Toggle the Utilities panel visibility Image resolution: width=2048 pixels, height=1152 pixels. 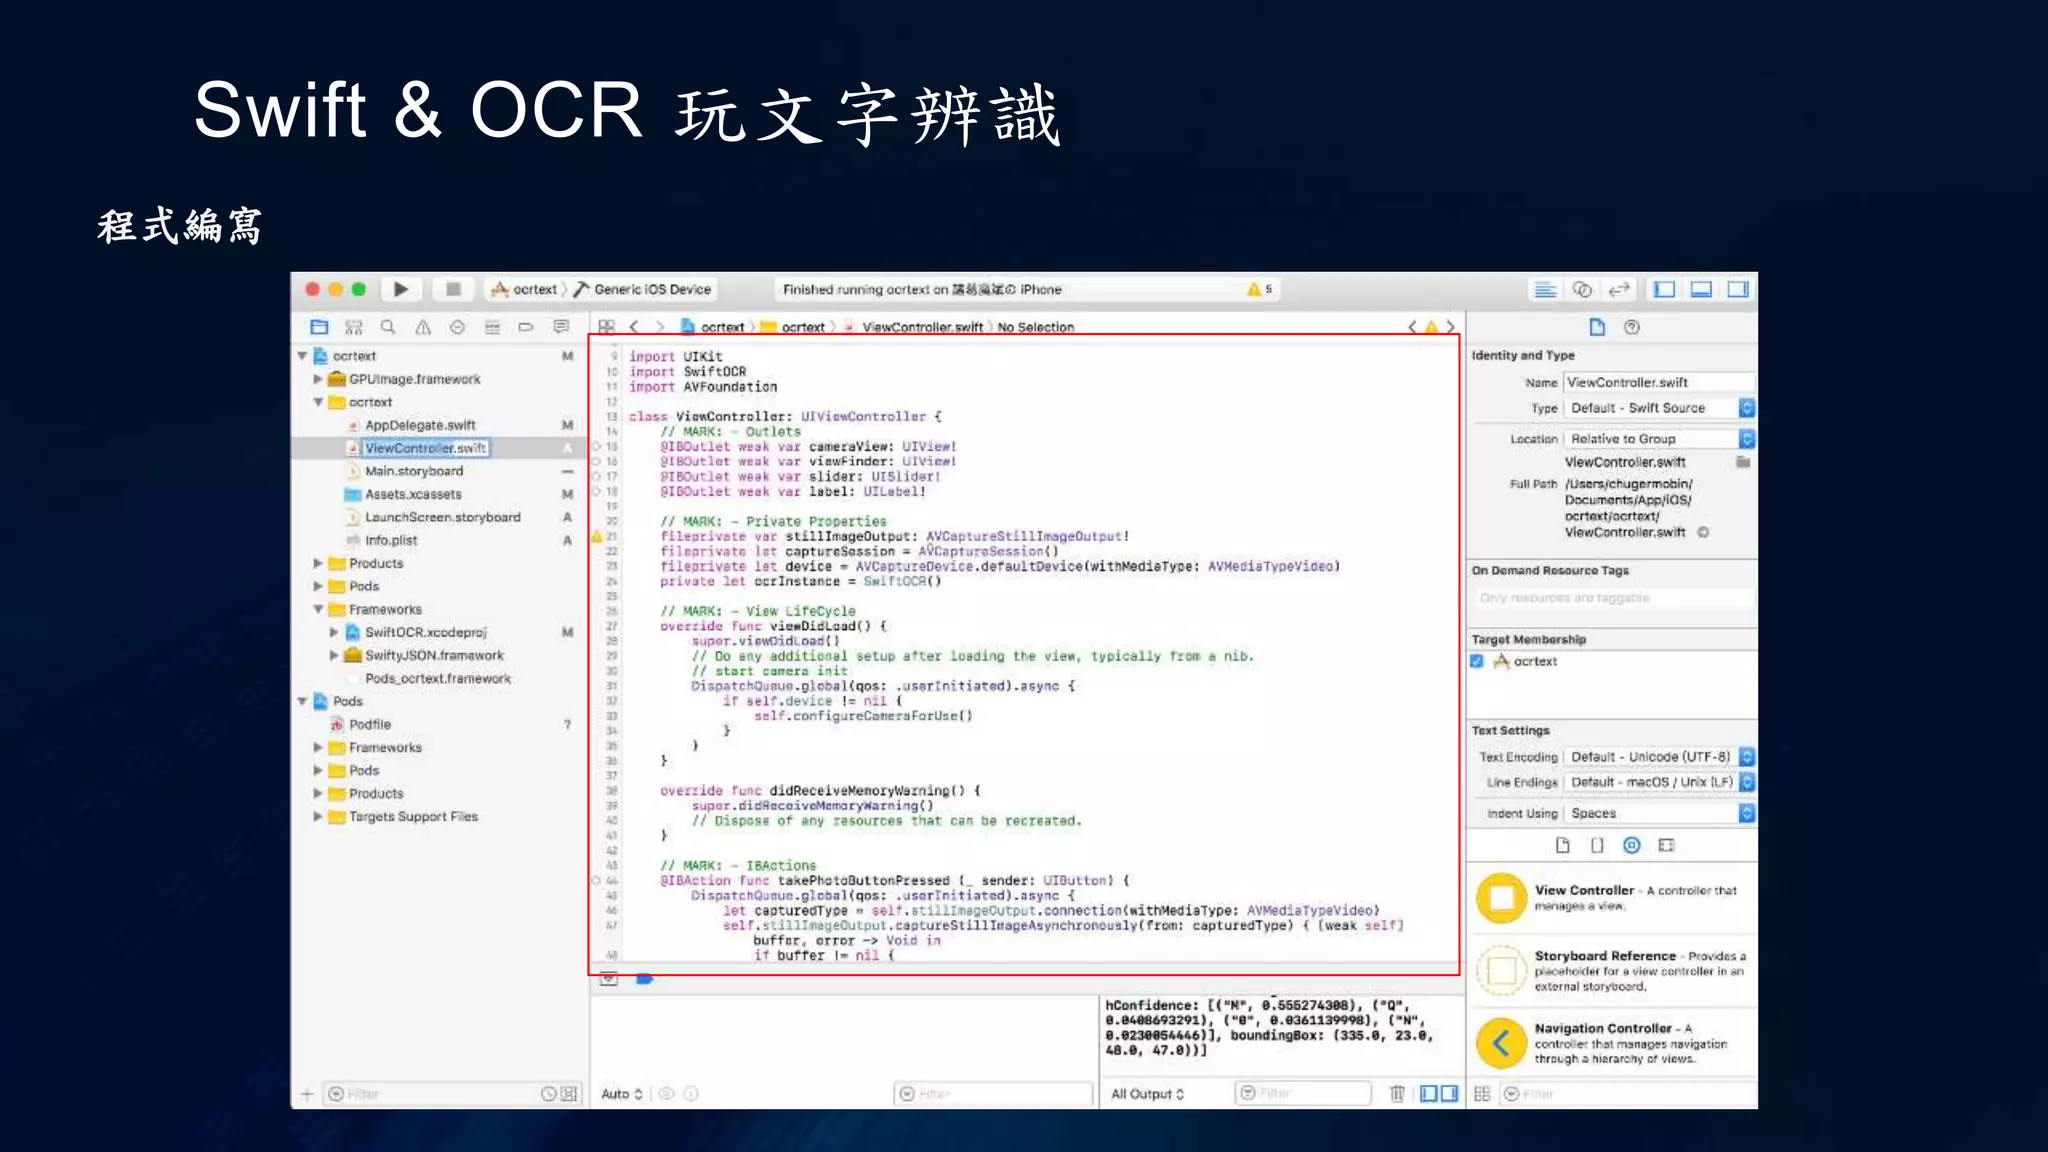pos(1738,289)
